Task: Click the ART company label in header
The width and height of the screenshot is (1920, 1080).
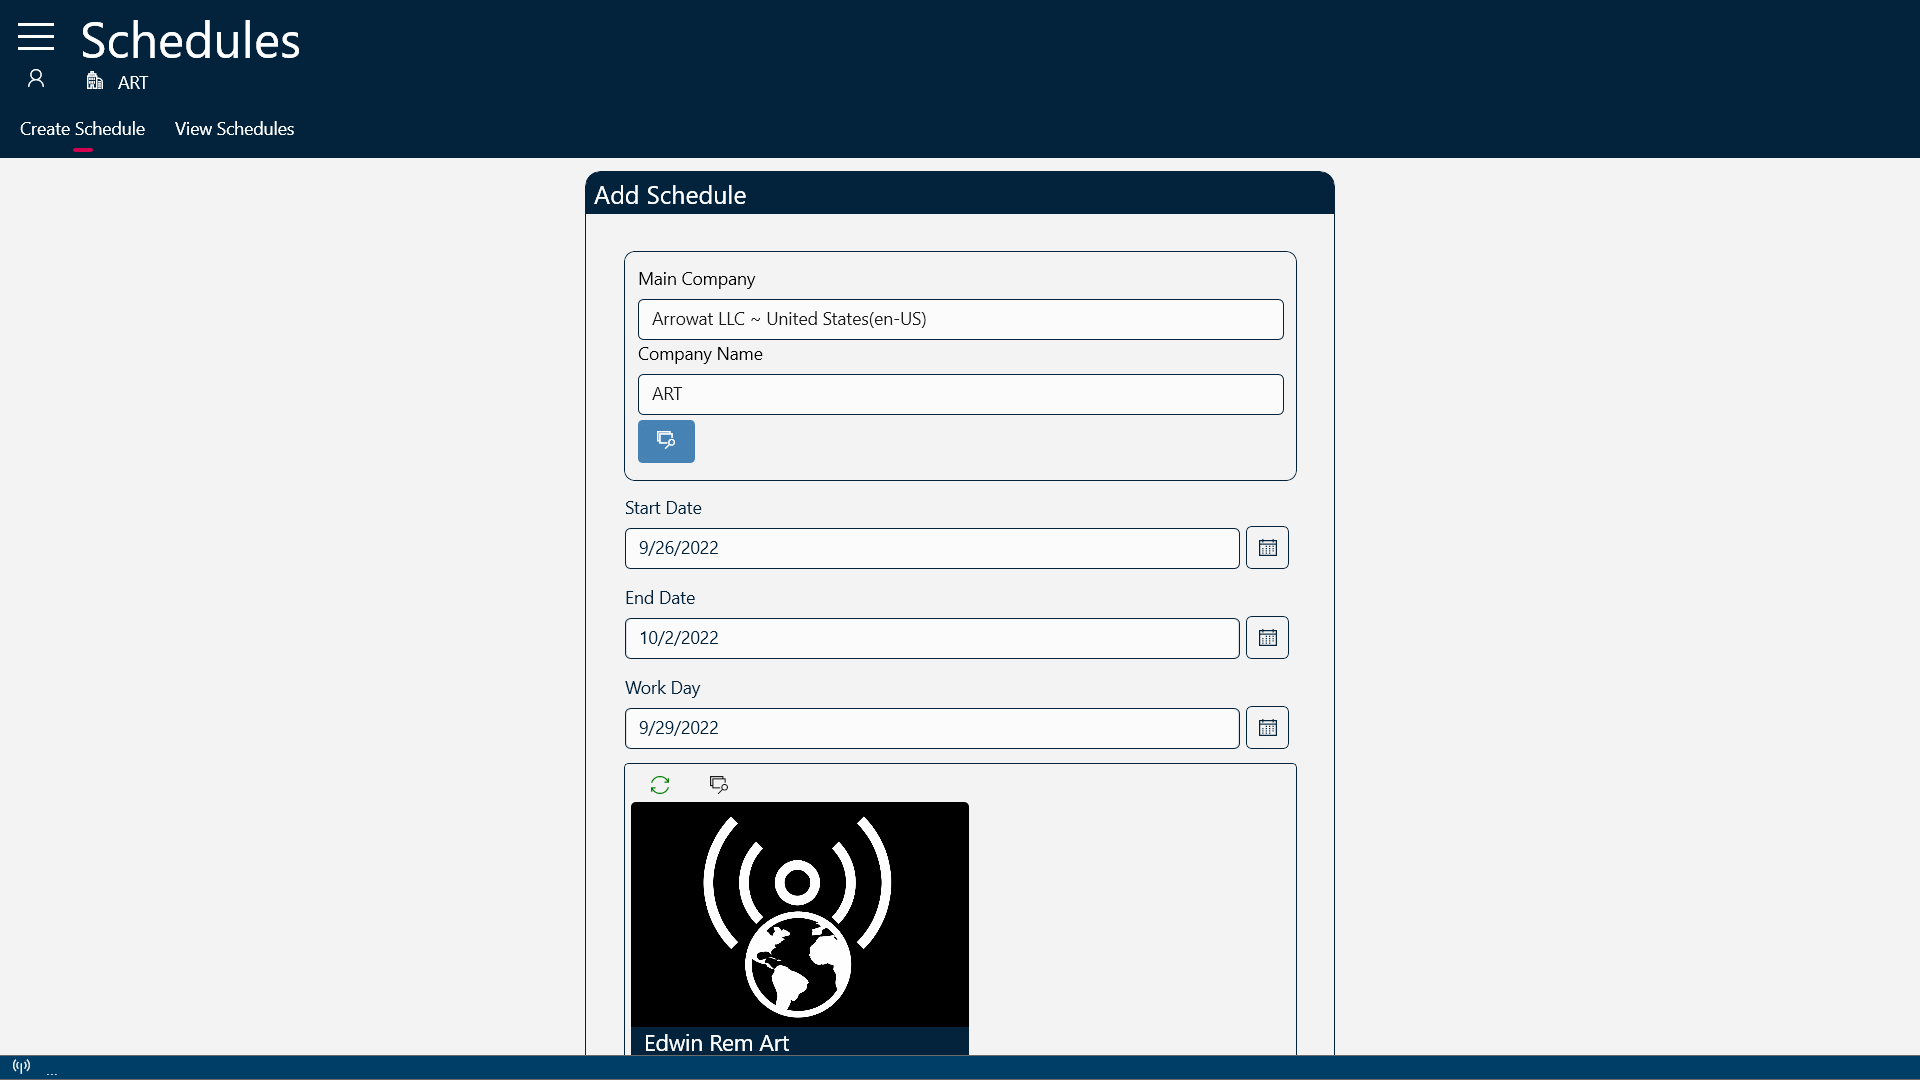Action: pos(133,83)
